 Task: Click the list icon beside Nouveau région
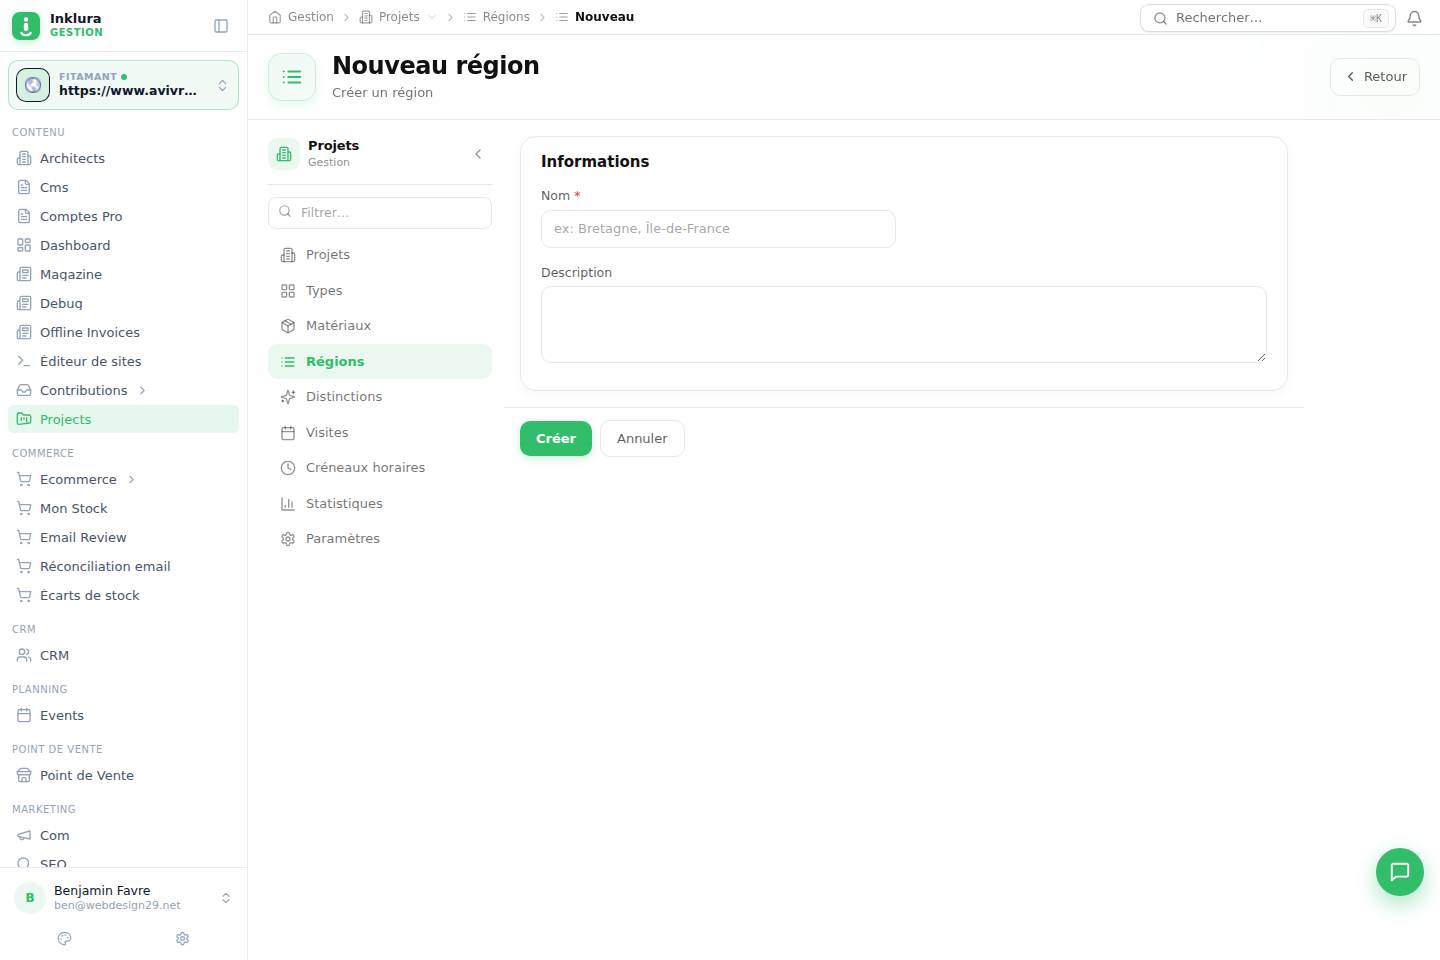(292, 77)
